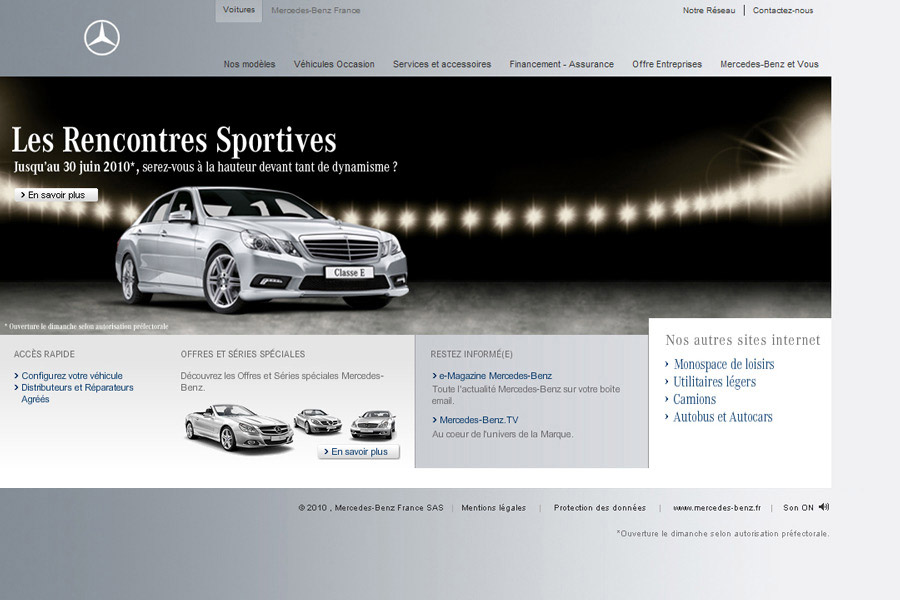Screen dimensions: 900x600
Task: Open the e-Magazine Mercedes-Benz link
Action: tap(495, 376)
